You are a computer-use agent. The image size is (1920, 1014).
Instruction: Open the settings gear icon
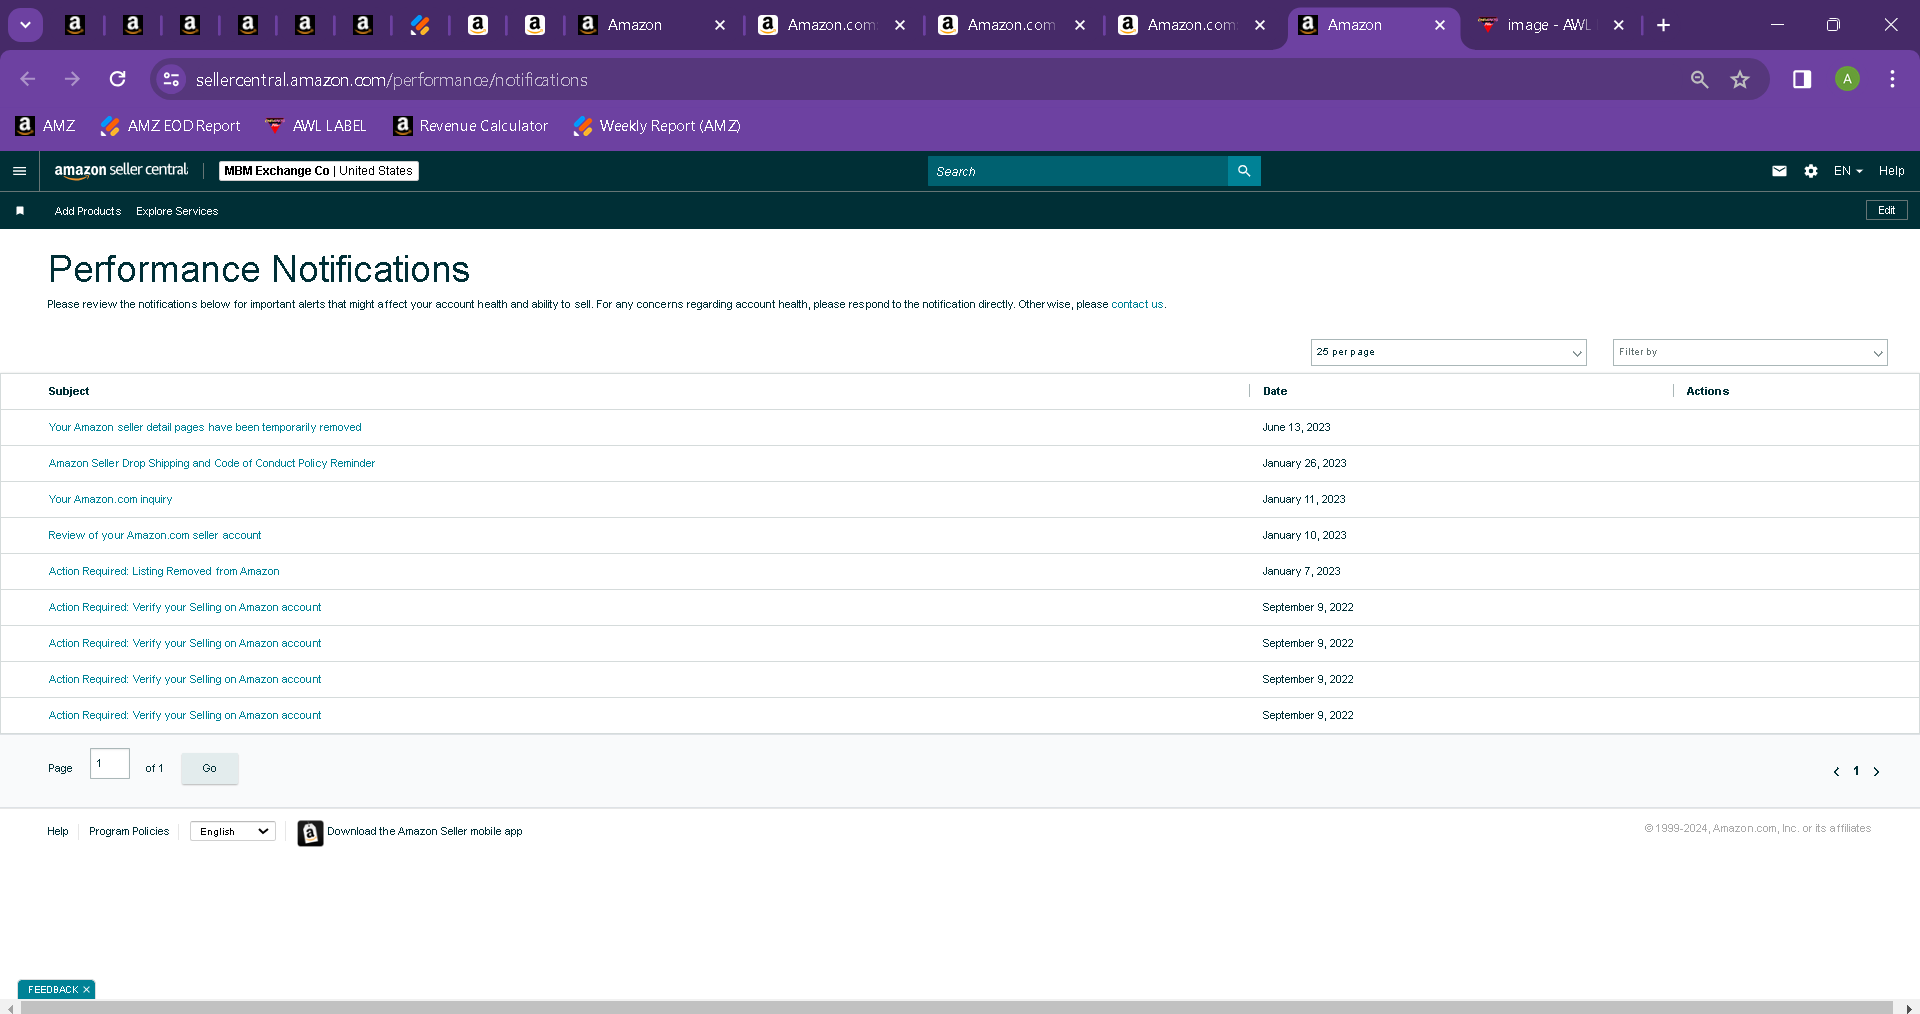coord(1811,171)
